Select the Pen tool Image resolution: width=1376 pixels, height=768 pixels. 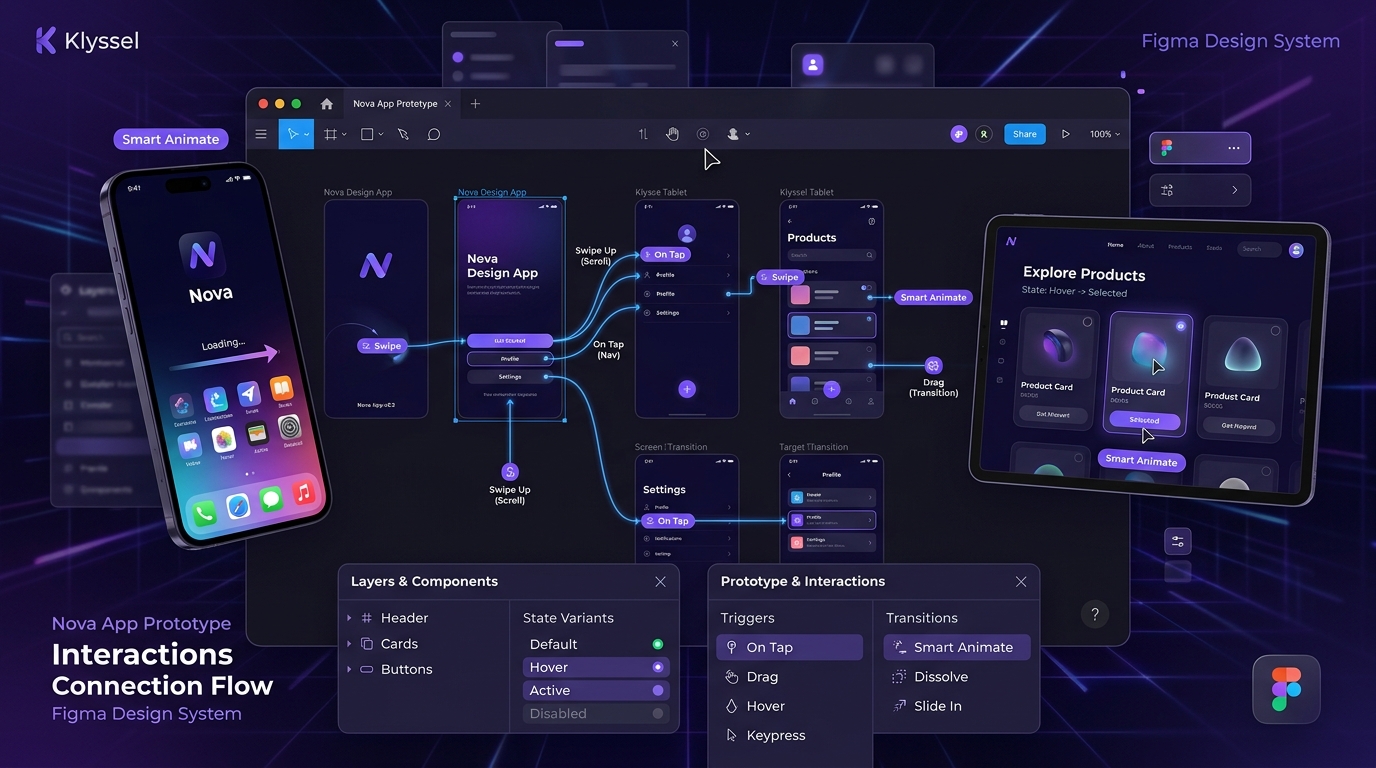coord(403,134)
